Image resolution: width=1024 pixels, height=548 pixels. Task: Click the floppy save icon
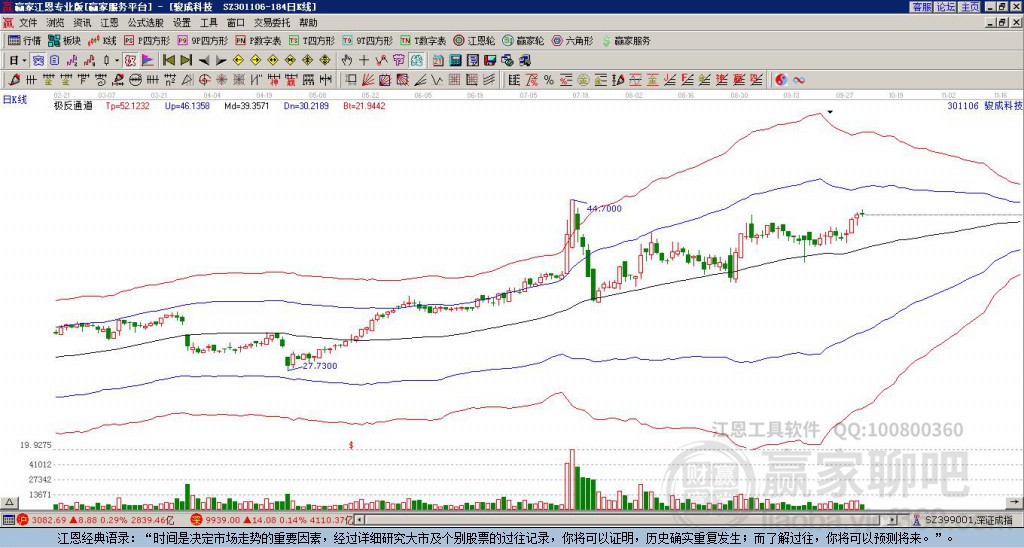point(490,61)
